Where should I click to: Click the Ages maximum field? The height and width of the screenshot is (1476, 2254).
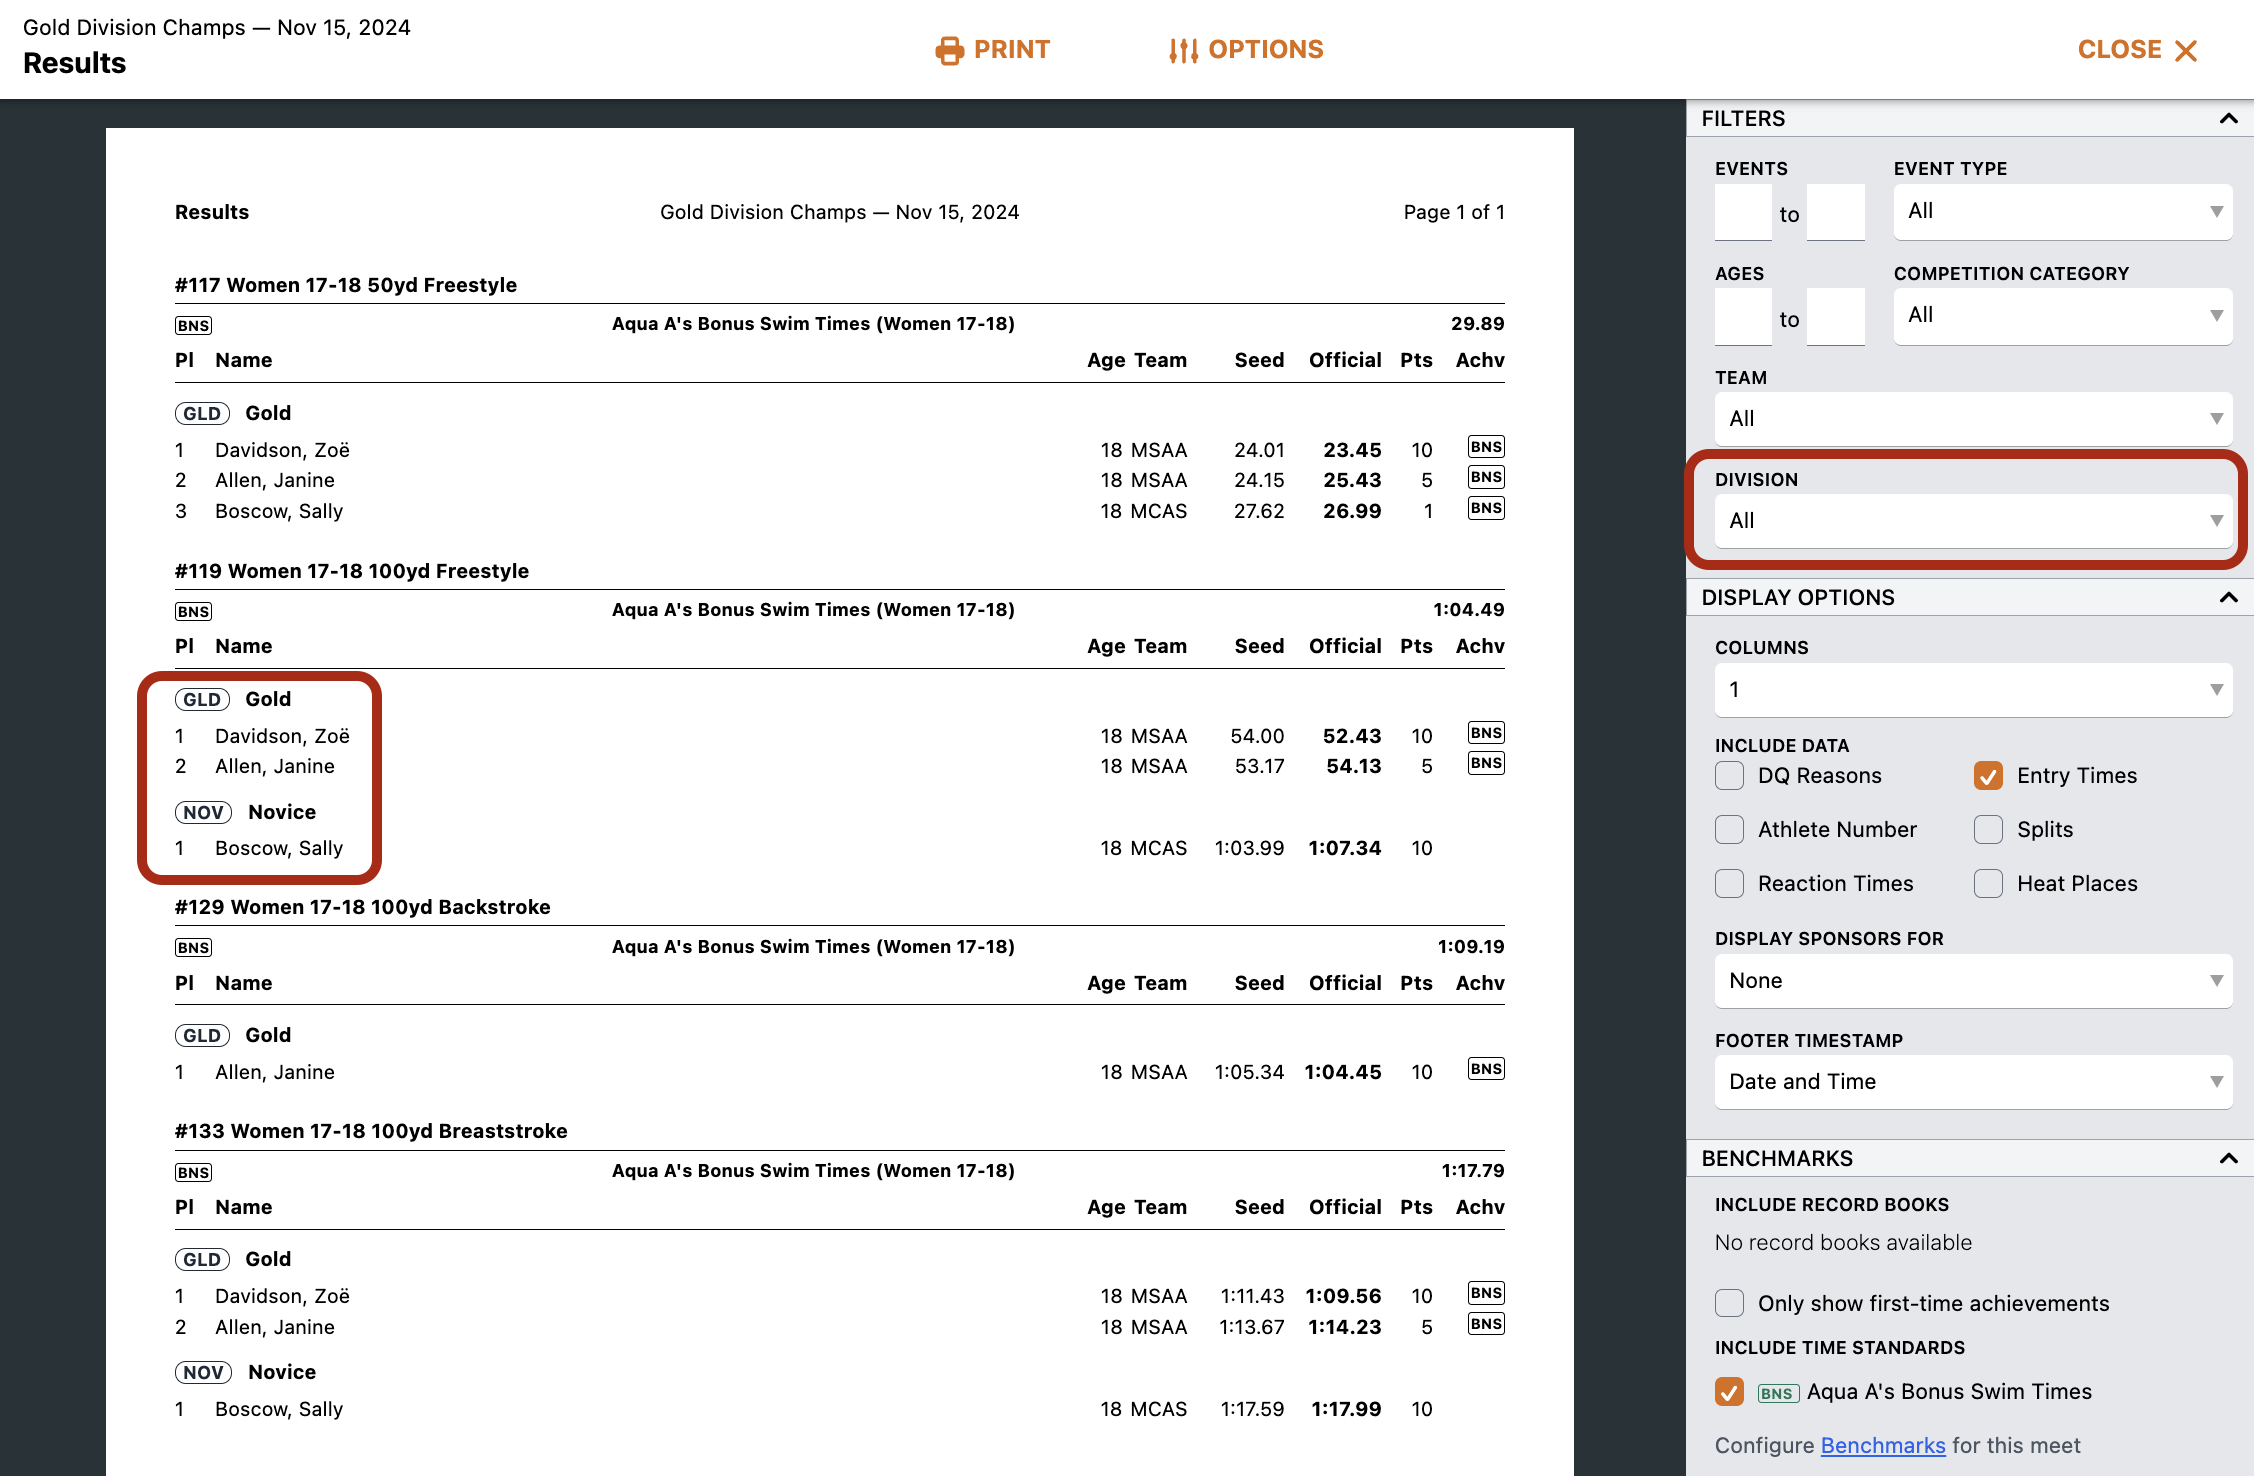tap(1836, 317)
